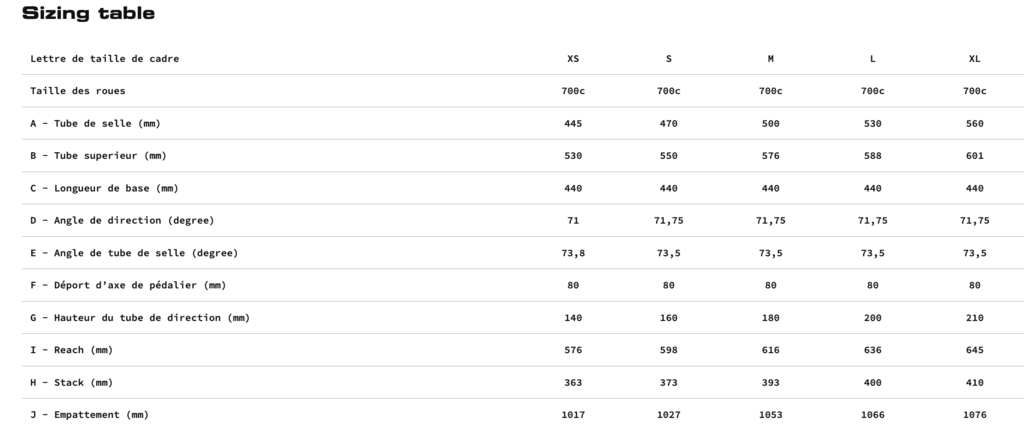The width and height of the screenshot is (1024, 434).
Task: Select the S frame size column header
Action: tap(669, 59)
